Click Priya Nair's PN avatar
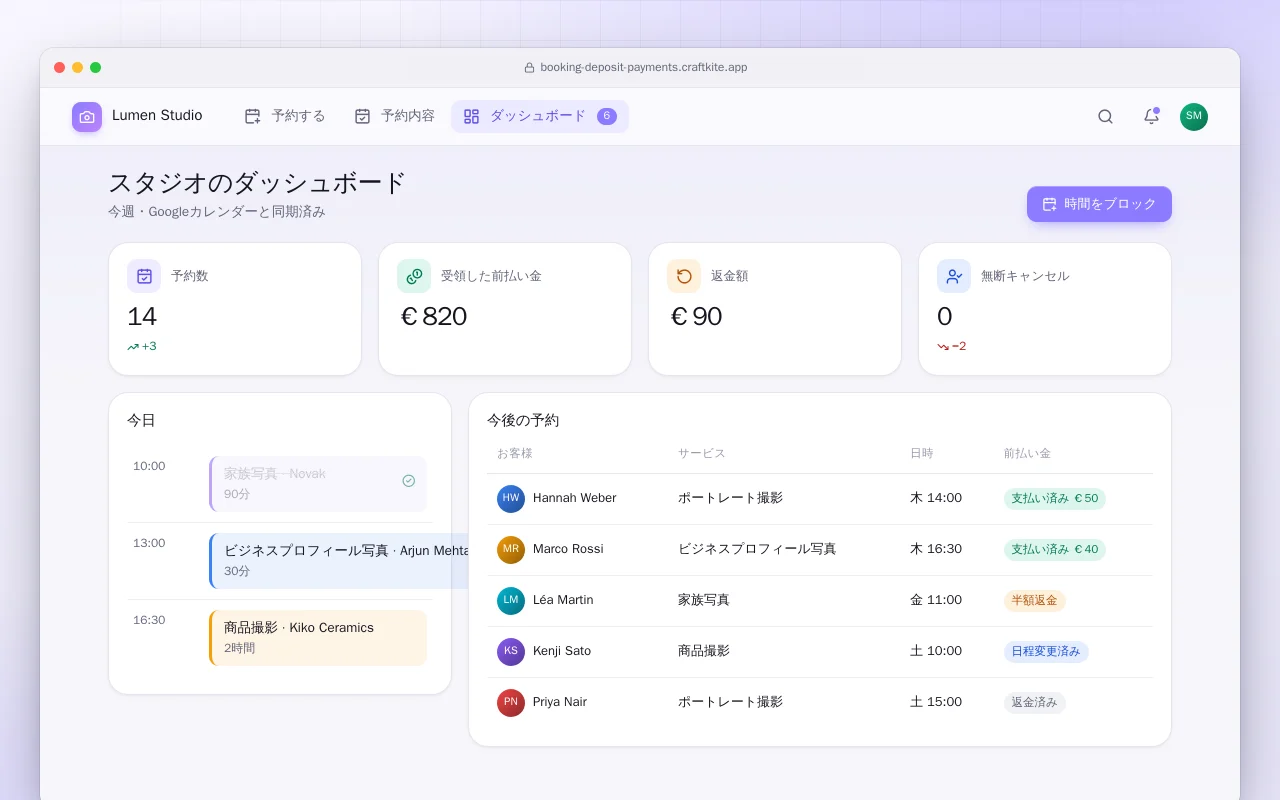The width and height of the screenshot is (1280, 800). (x=511, y=703)
